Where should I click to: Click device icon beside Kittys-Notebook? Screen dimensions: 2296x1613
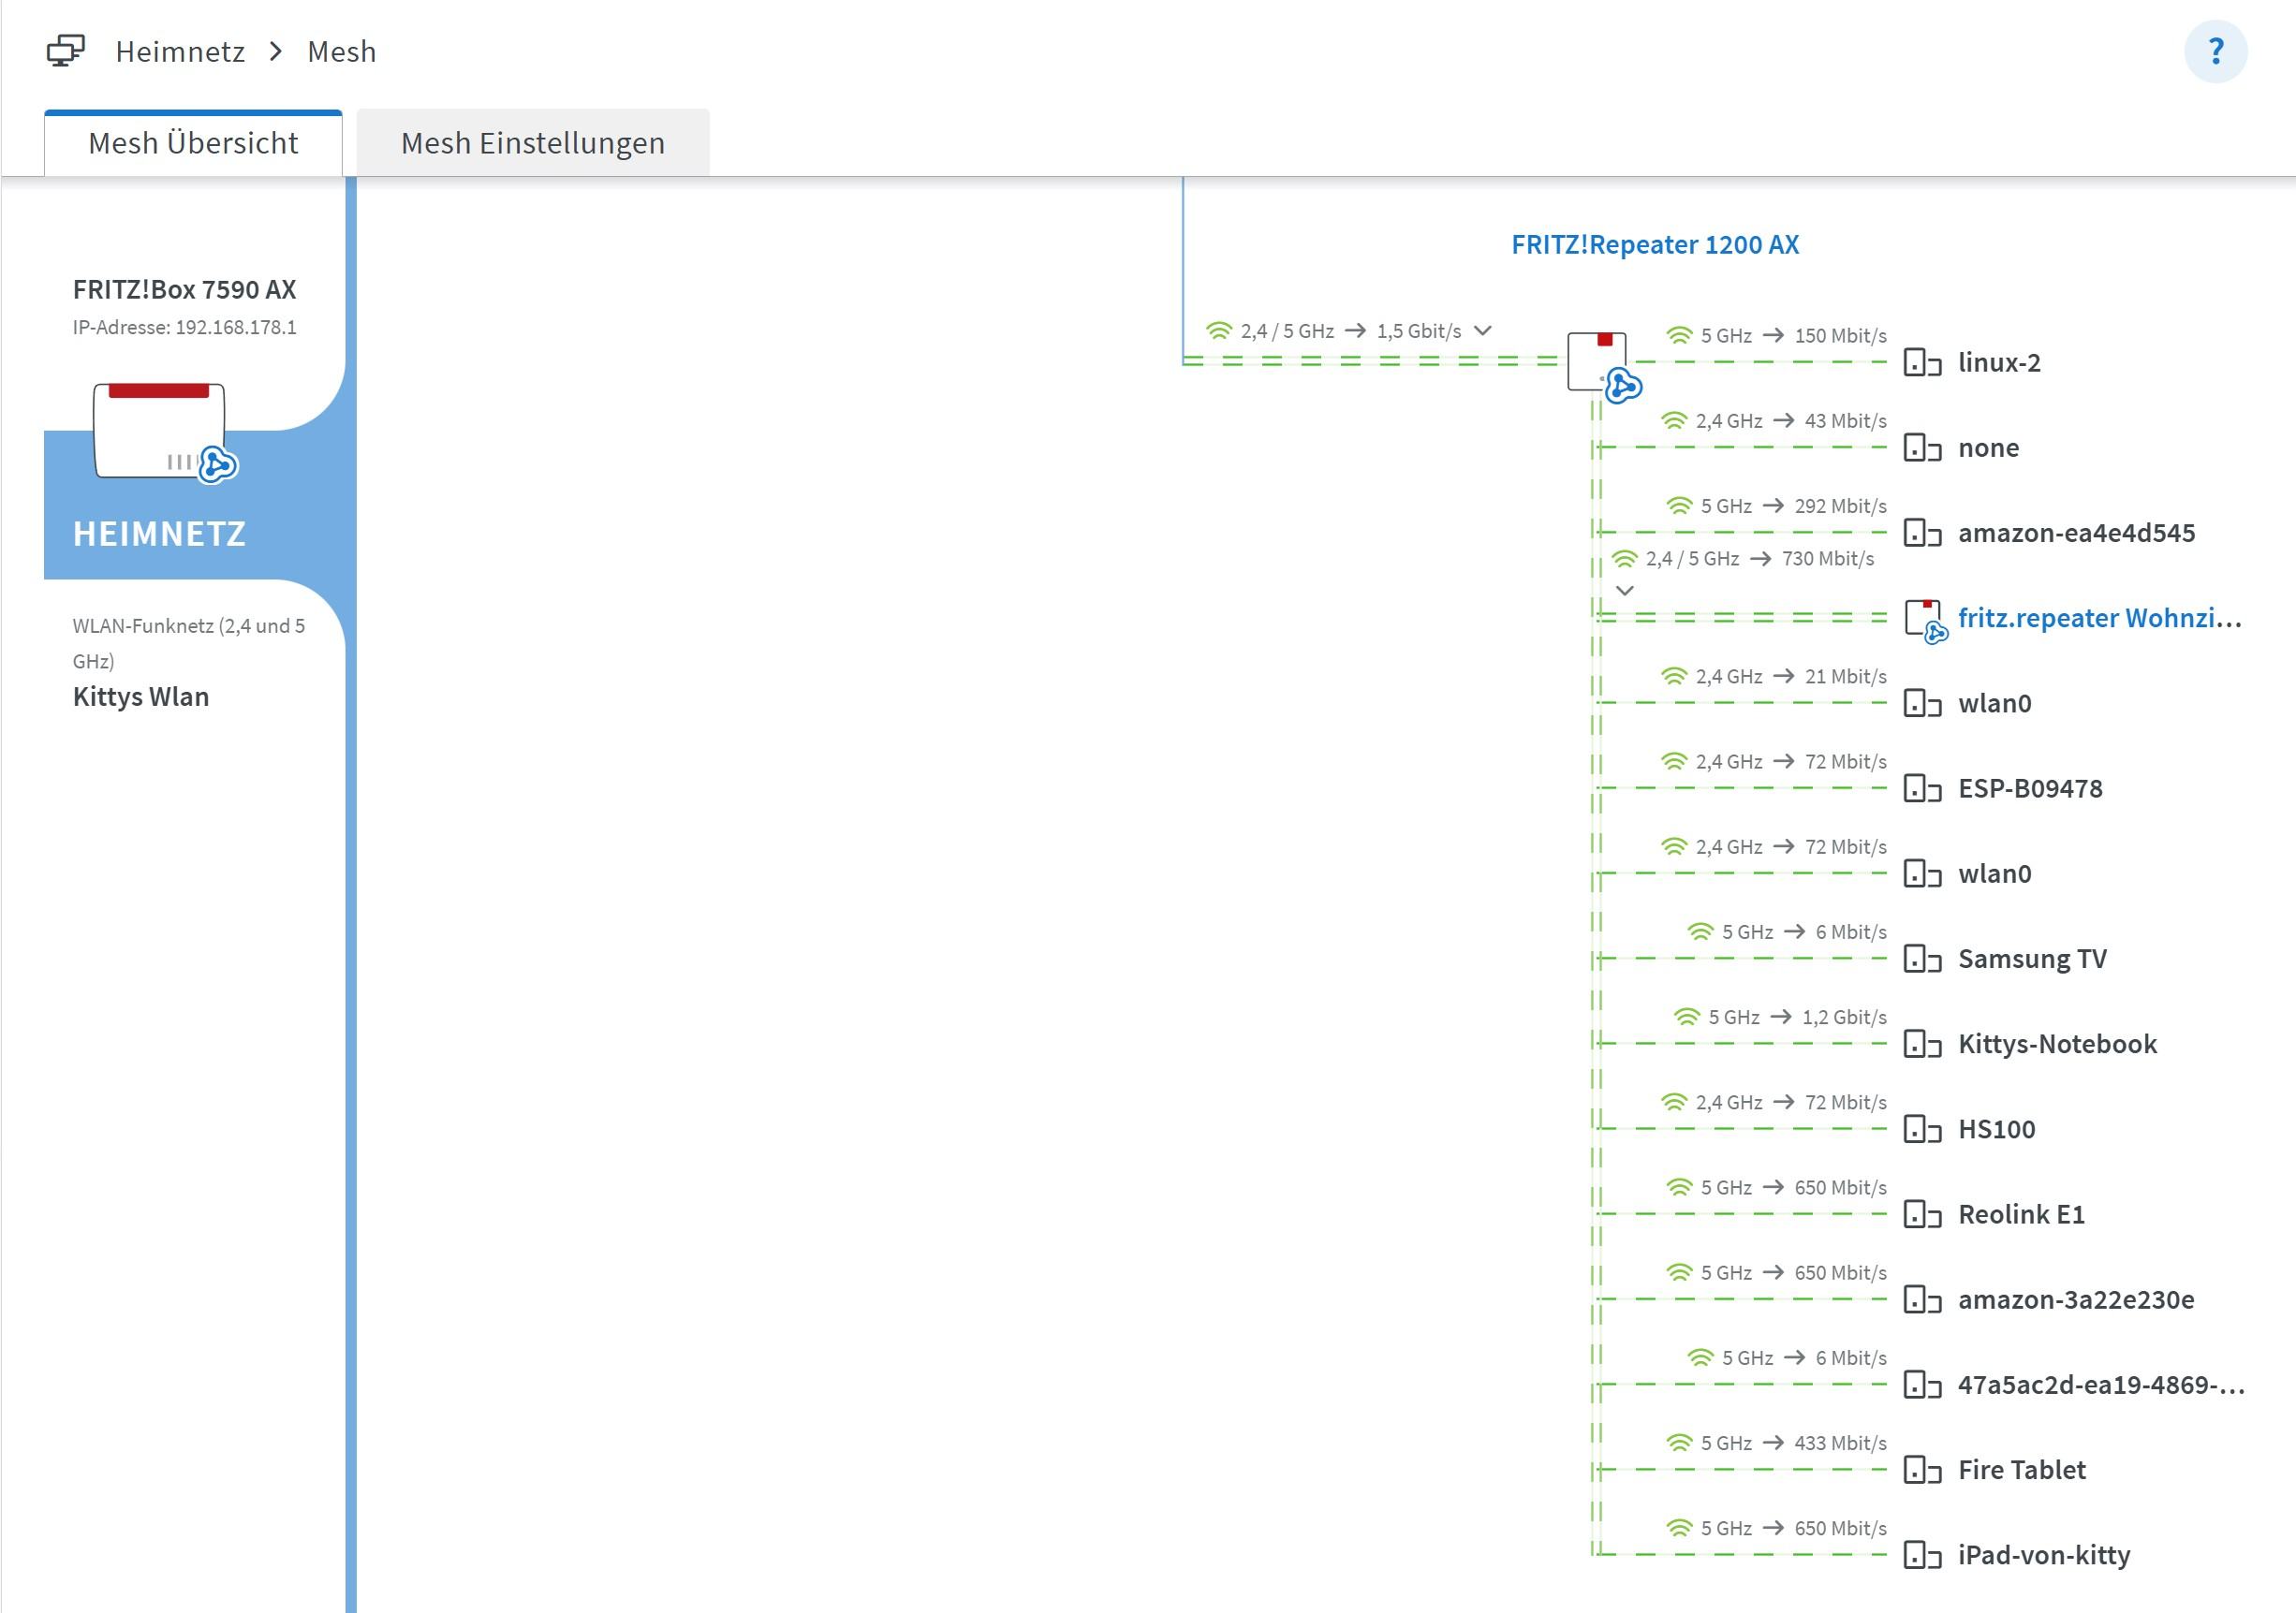click(1922, 1043)
